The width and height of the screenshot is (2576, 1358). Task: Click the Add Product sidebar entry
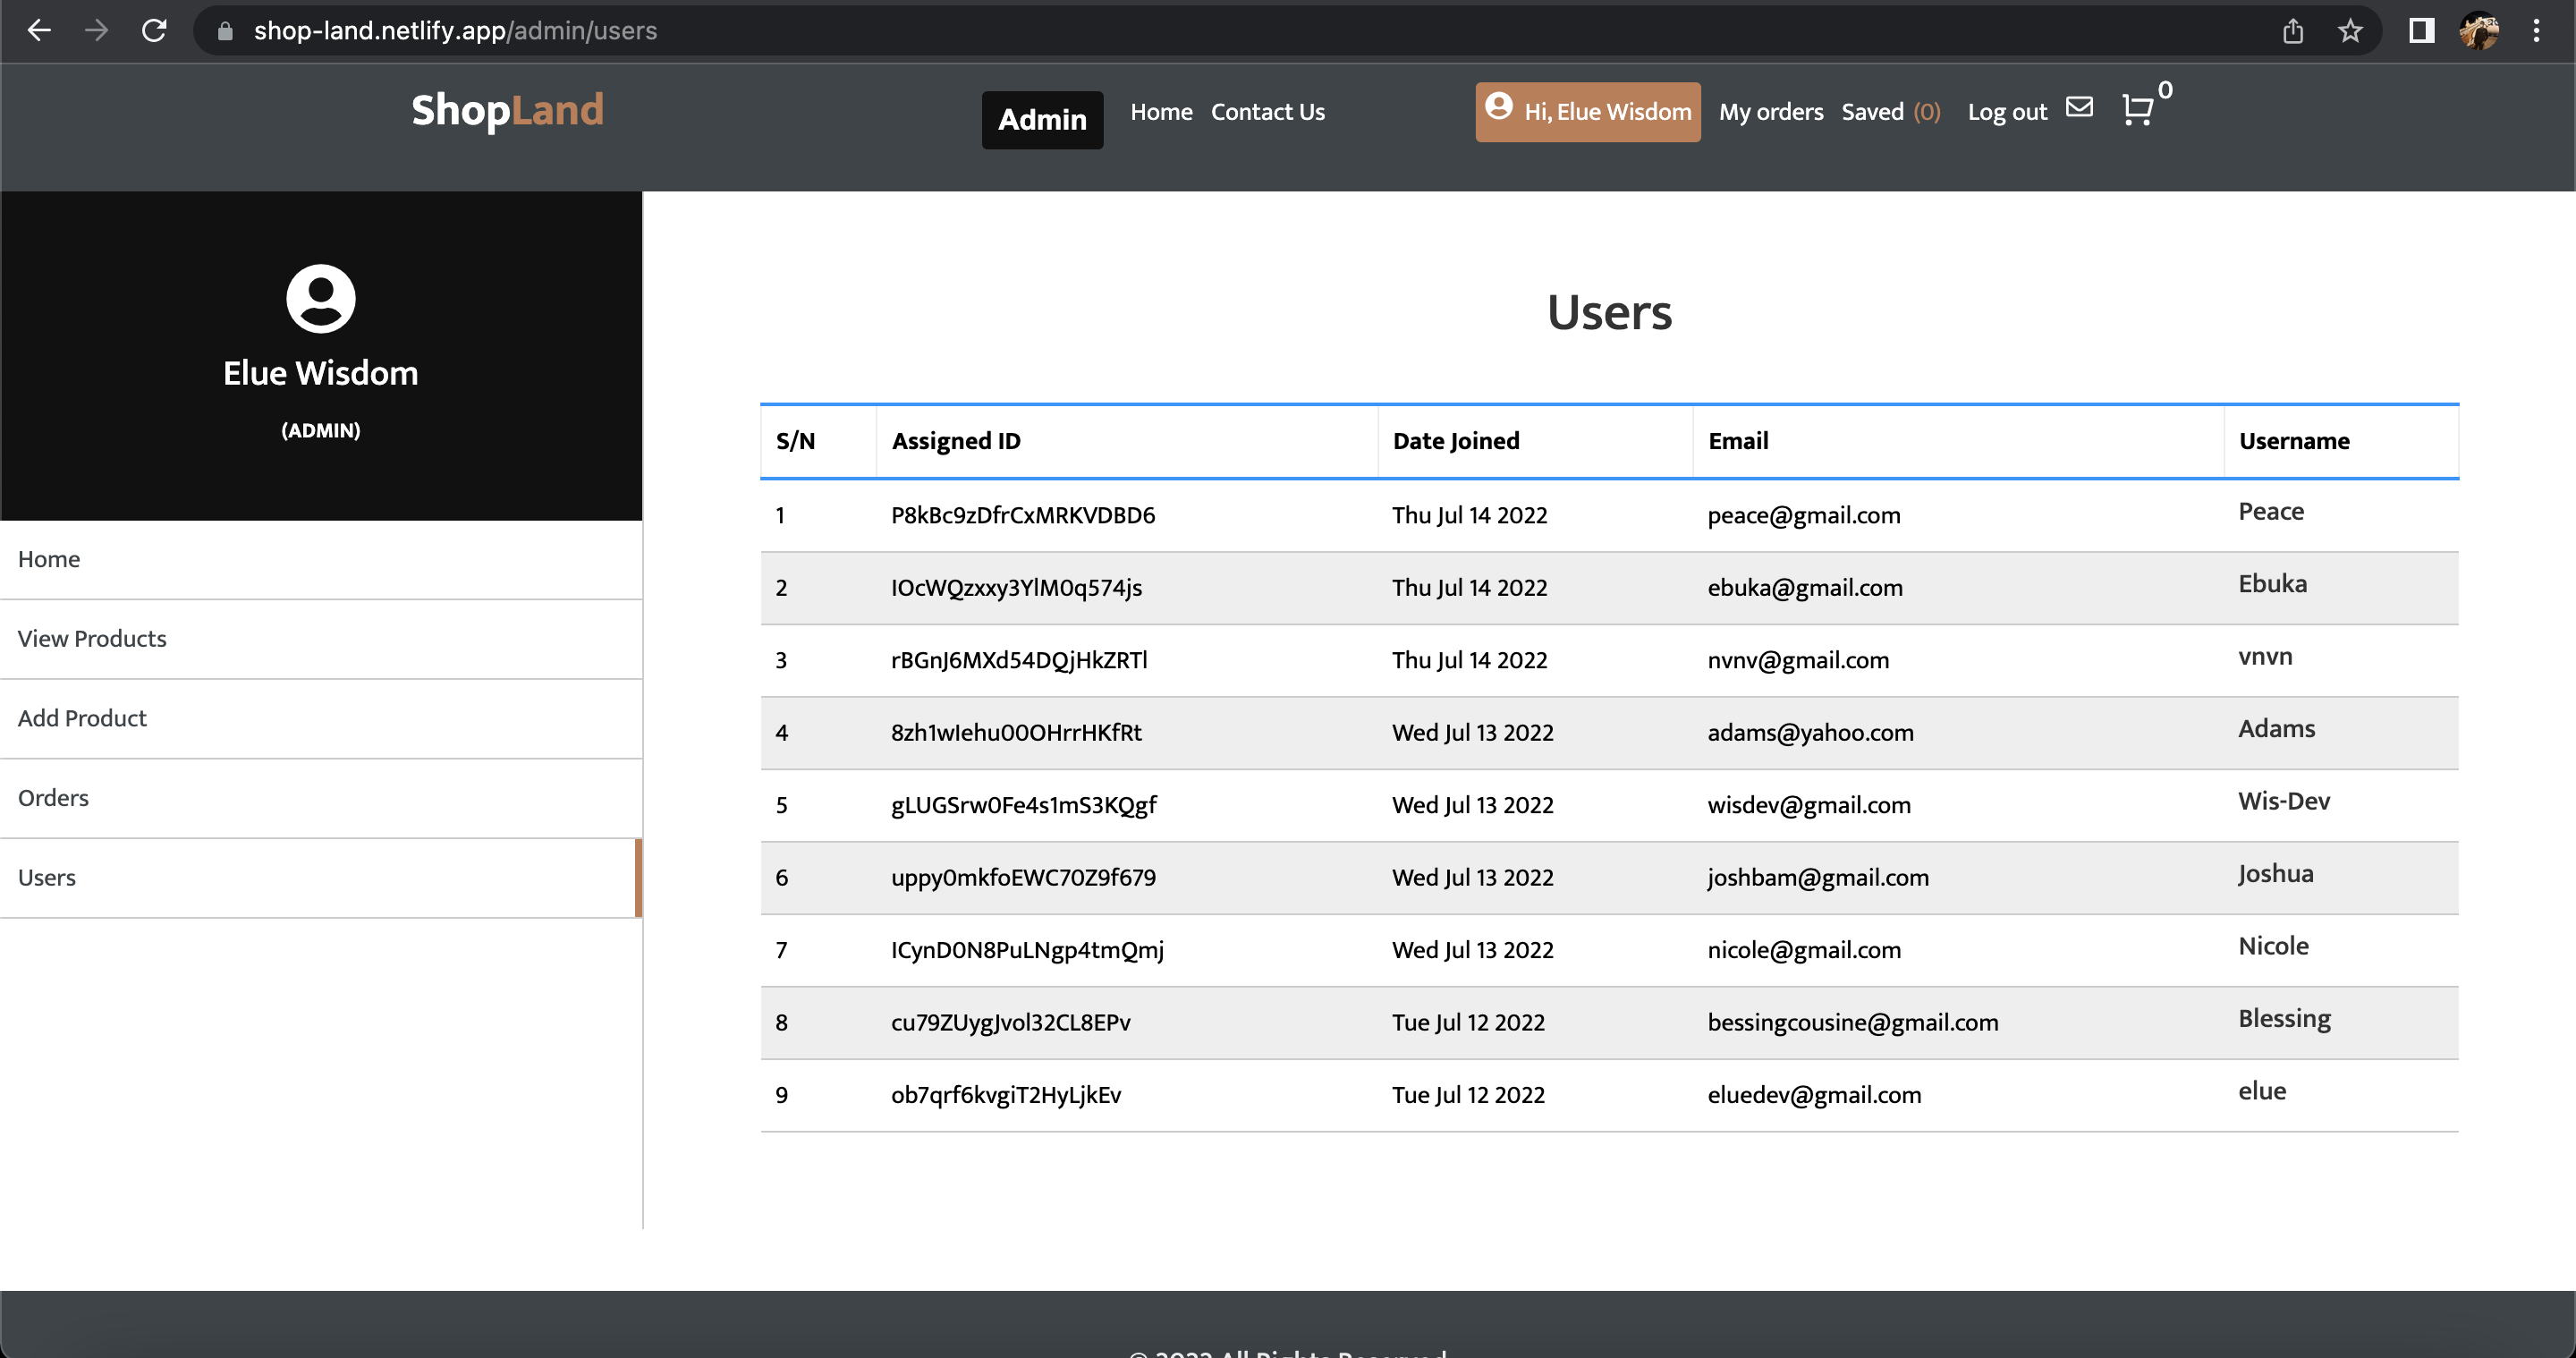click(82, 718)
